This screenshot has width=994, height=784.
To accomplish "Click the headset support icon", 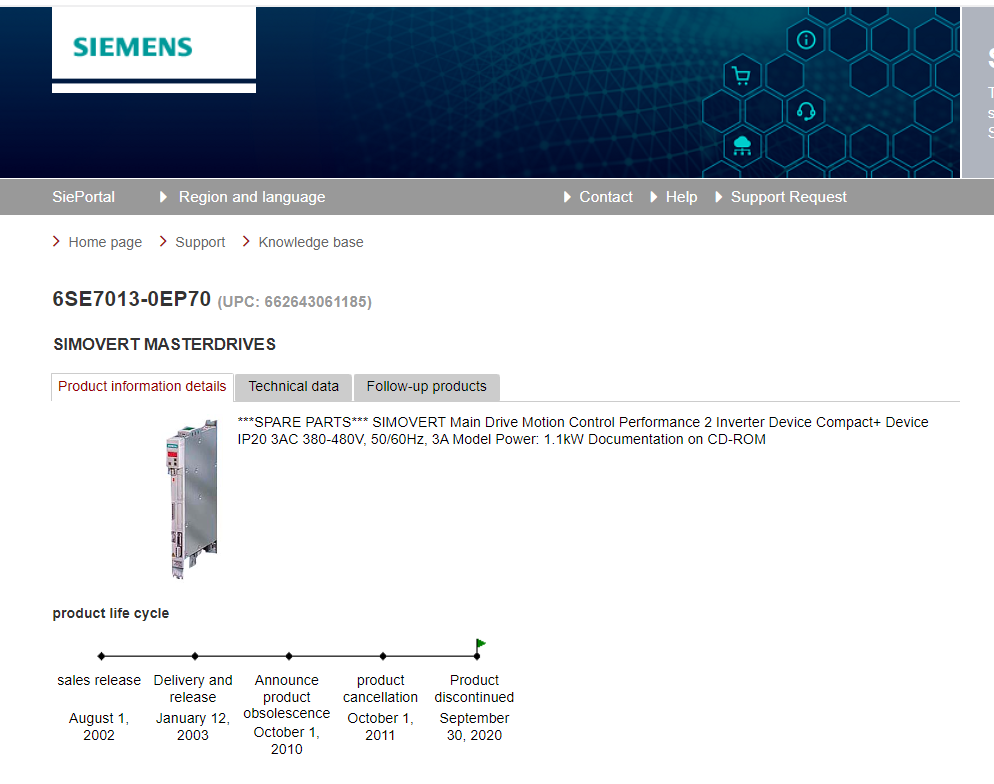I will coord(806,111).
